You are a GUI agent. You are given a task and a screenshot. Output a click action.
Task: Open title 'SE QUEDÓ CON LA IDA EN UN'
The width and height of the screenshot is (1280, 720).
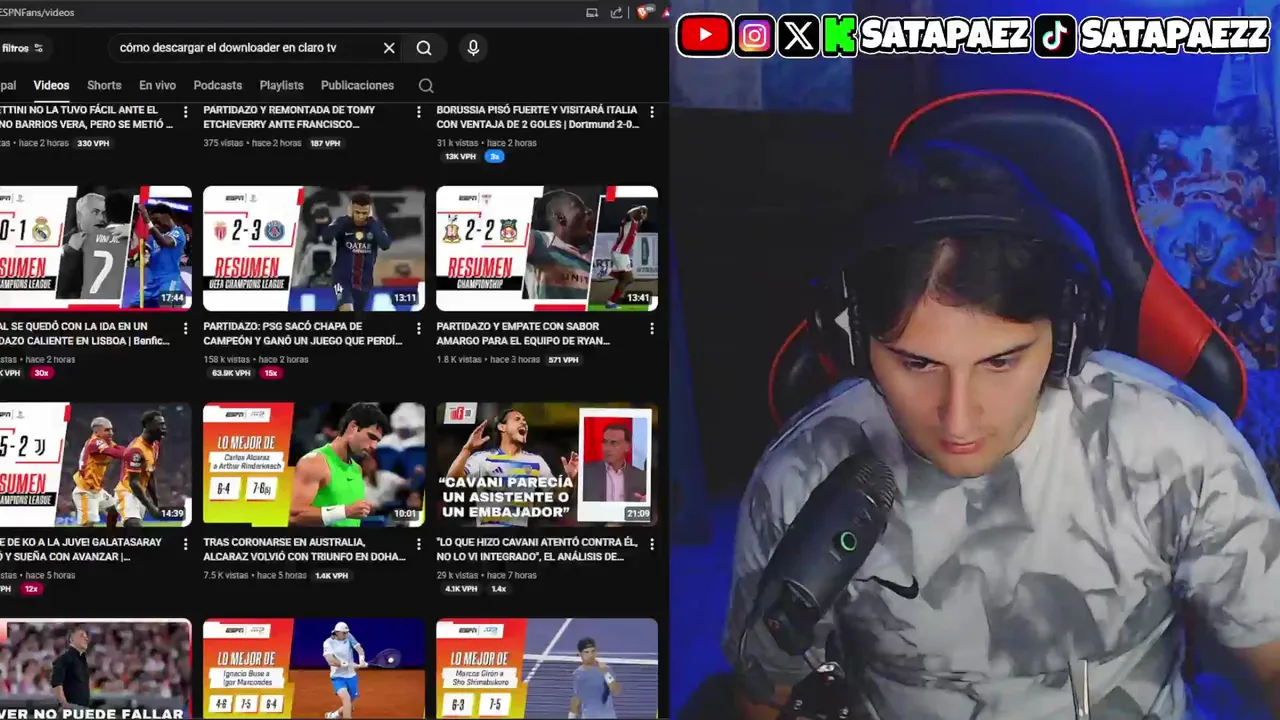[x=86, y=333]
